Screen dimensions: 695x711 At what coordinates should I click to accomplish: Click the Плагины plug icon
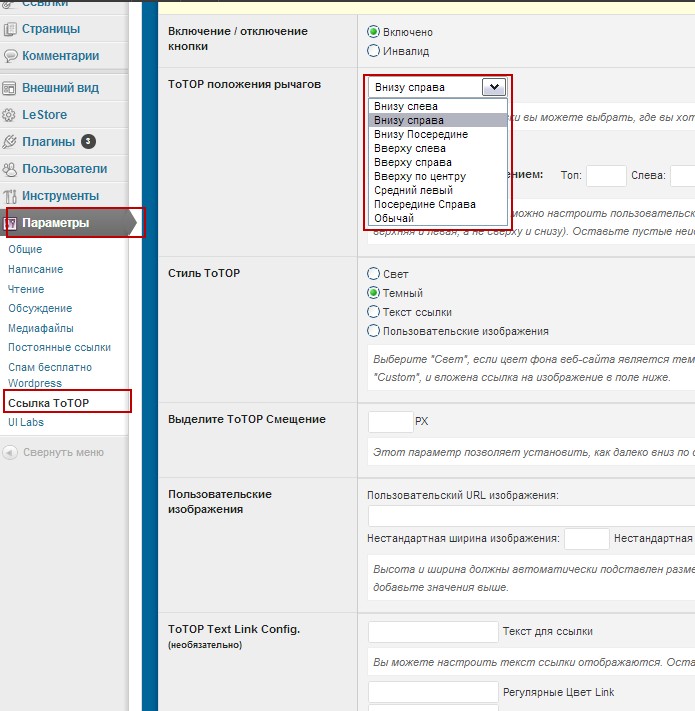(x=9, y=142)
